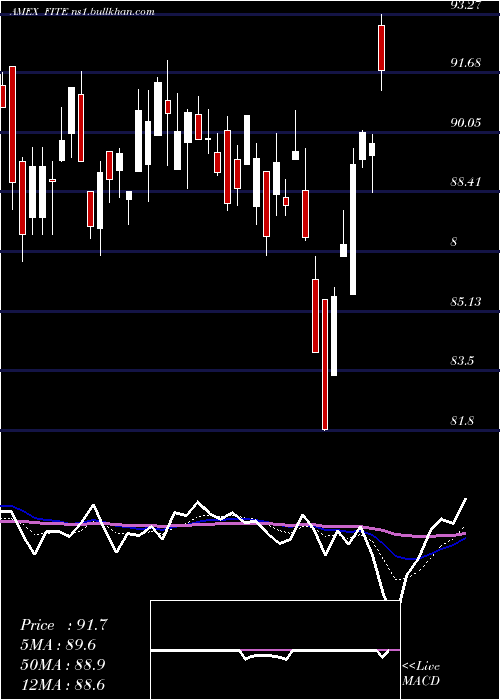Click the 12MA : 88.6 readout

click(62, 684)
